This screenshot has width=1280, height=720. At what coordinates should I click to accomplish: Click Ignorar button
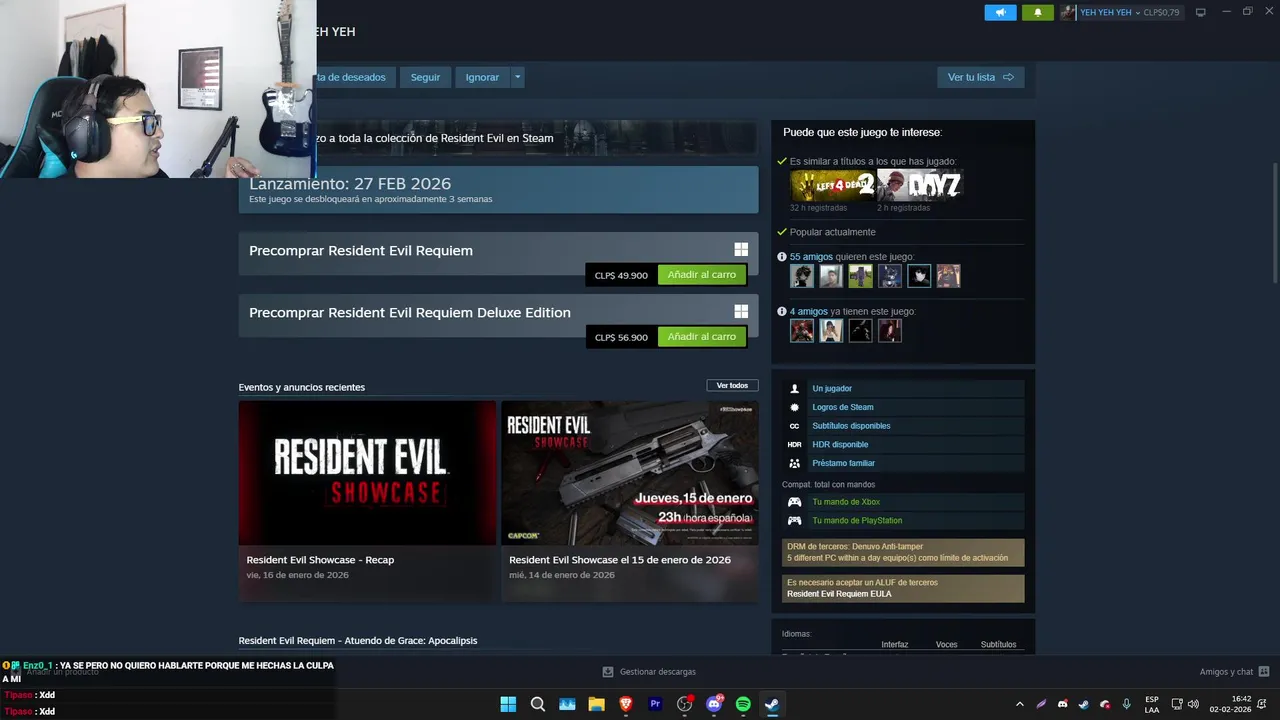482,77
